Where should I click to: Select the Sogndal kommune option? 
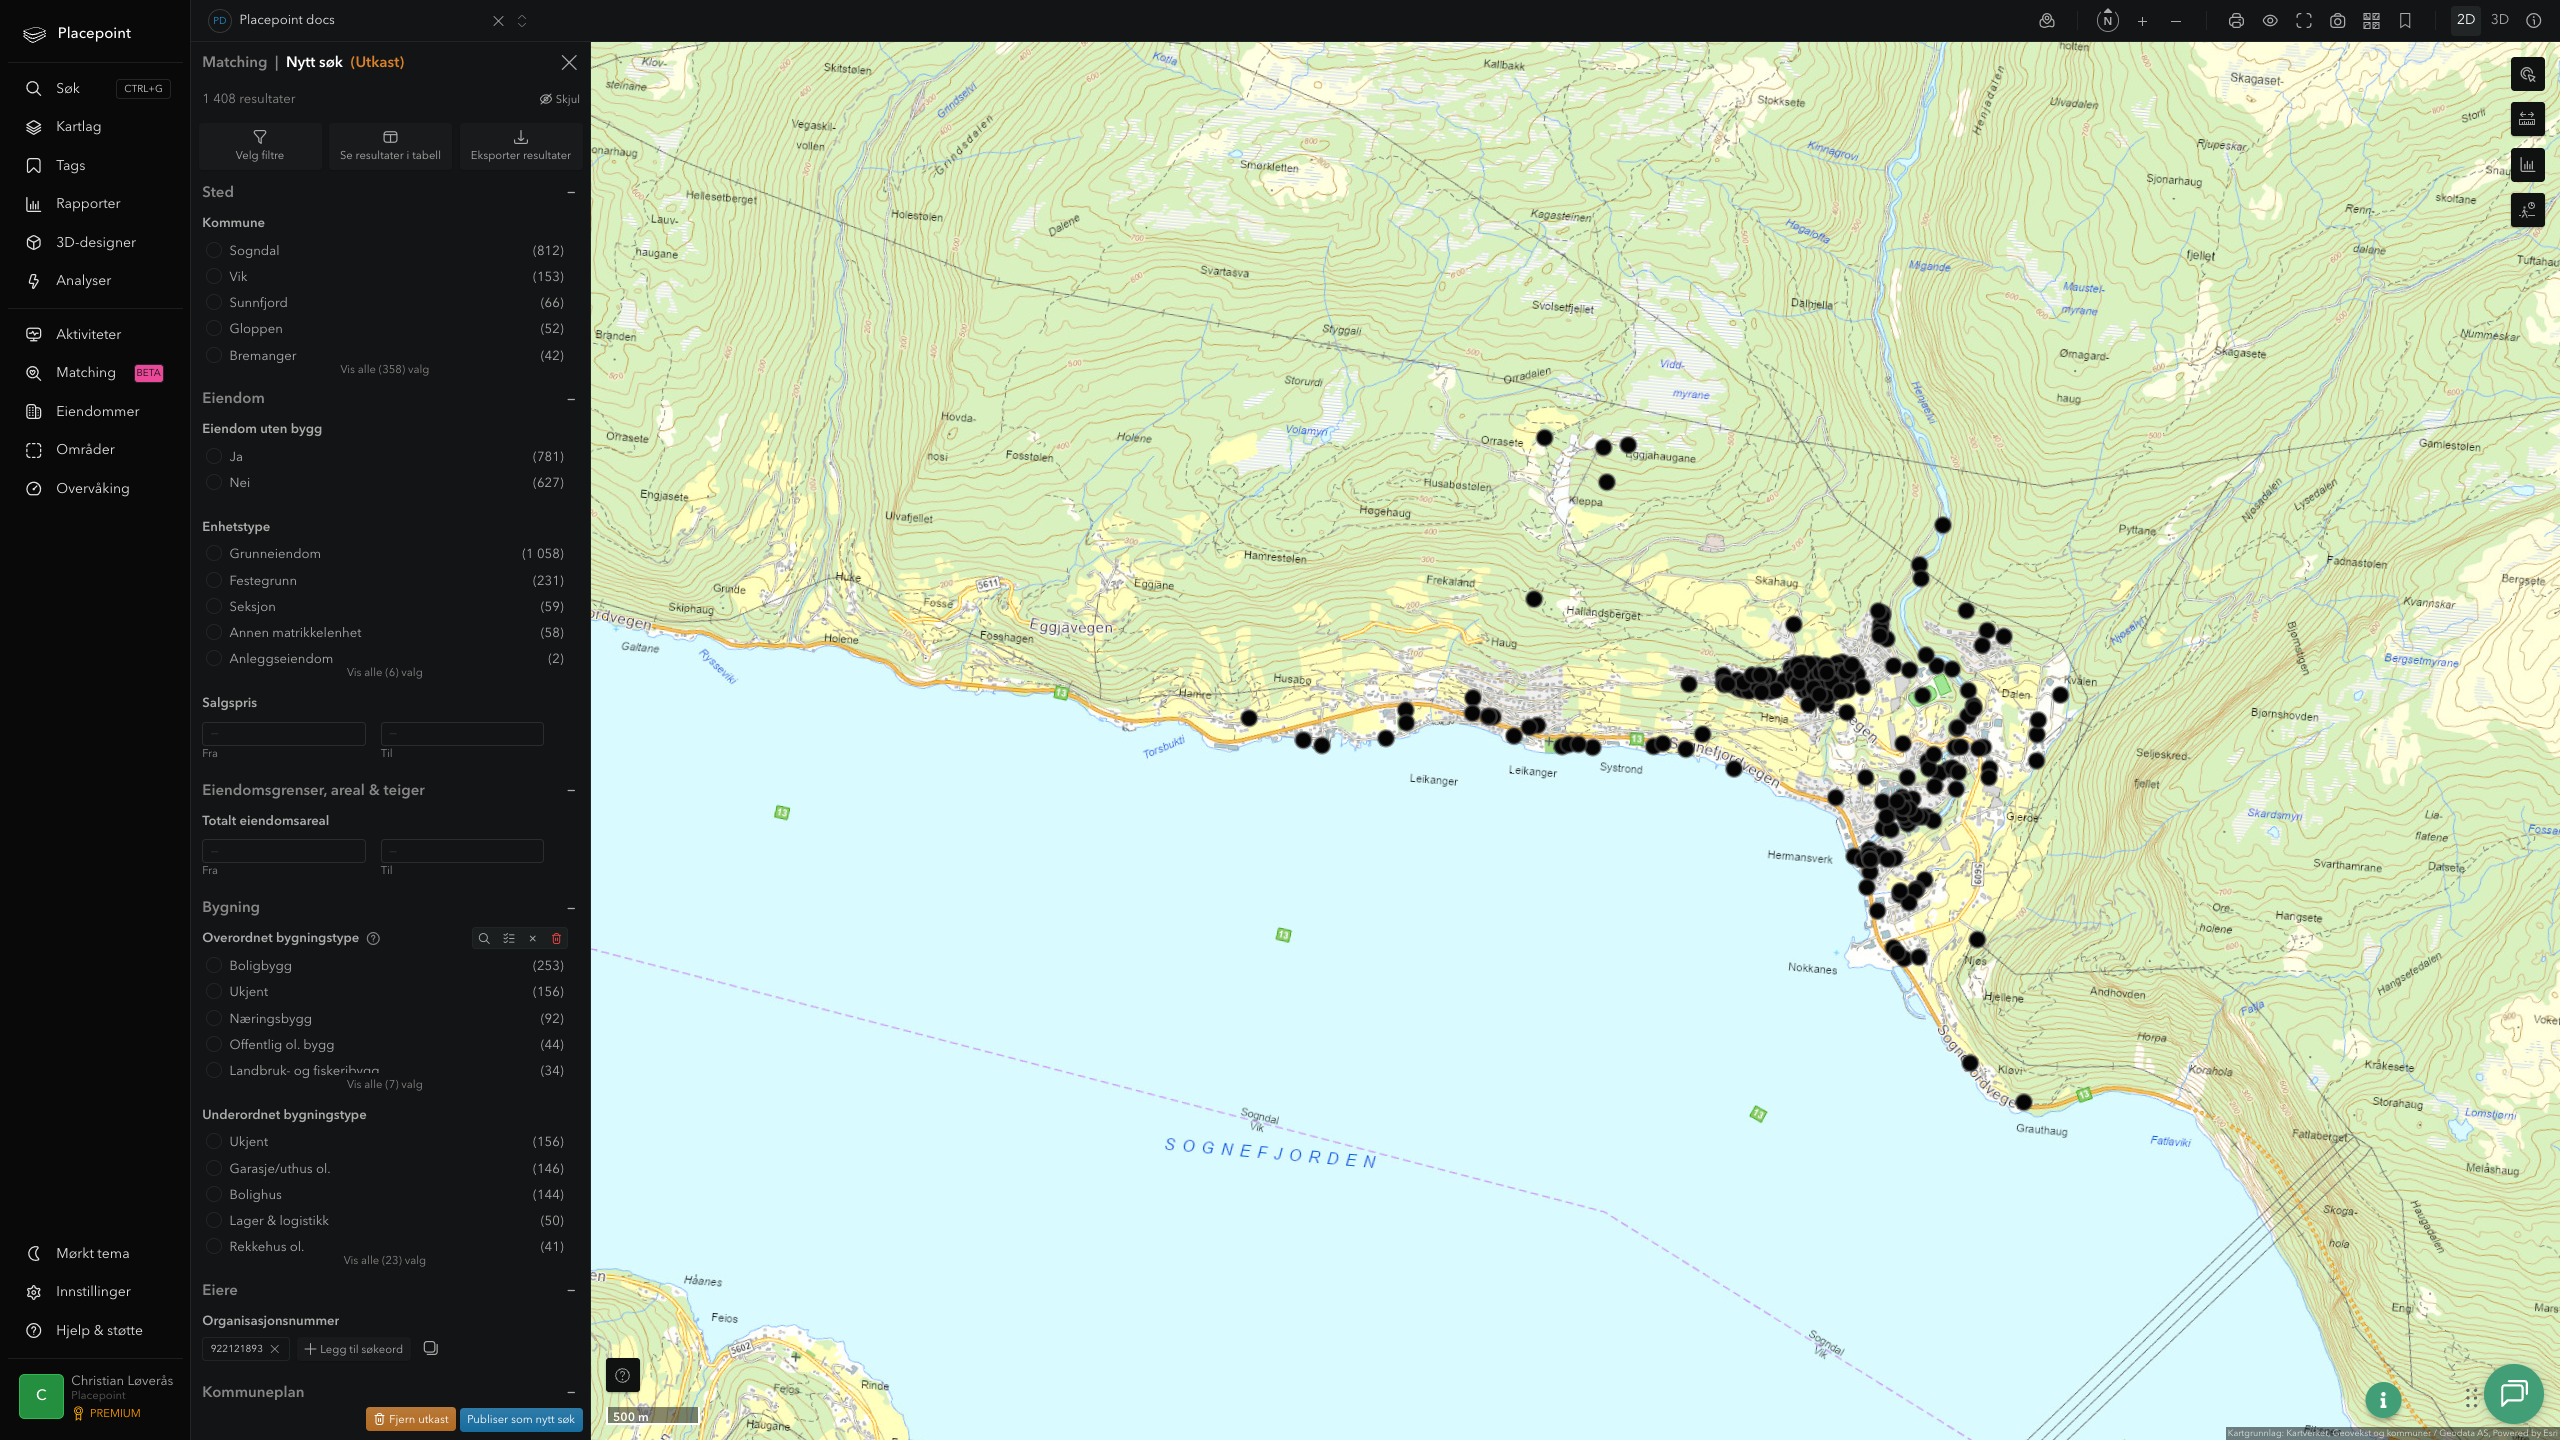click(214, 250)
